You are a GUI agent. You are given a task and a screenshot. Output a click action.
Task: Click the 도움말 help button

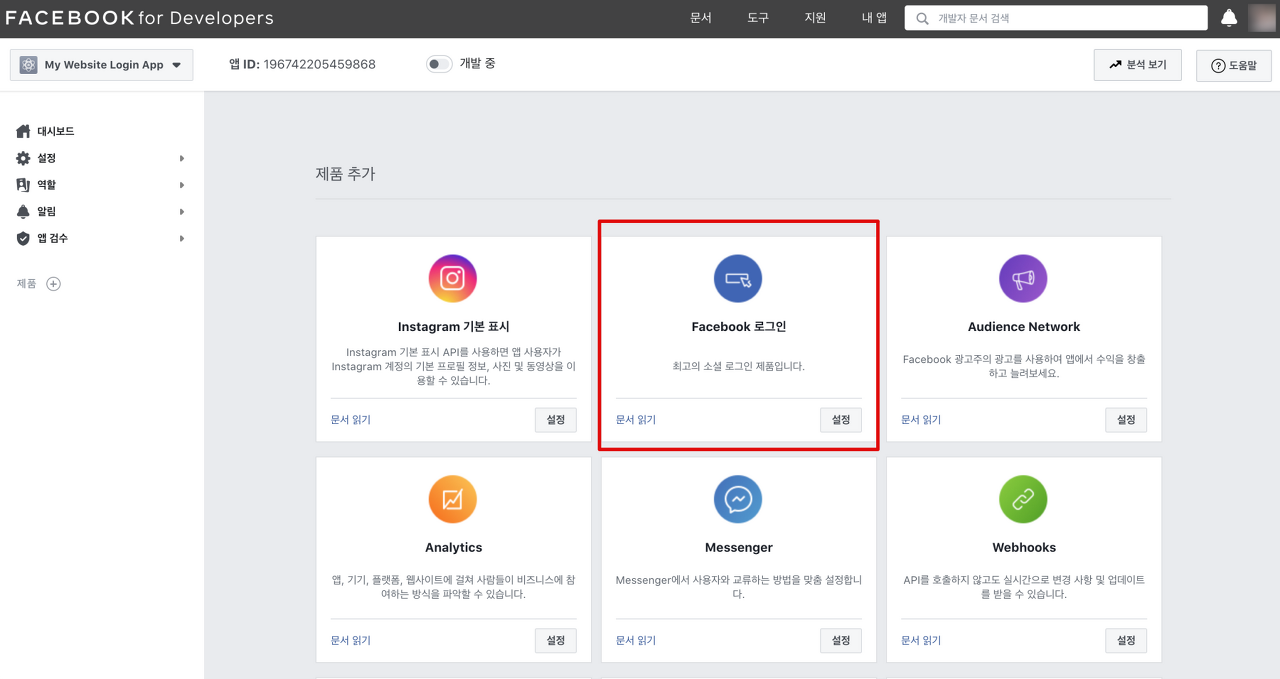(x=1234, y=65)
